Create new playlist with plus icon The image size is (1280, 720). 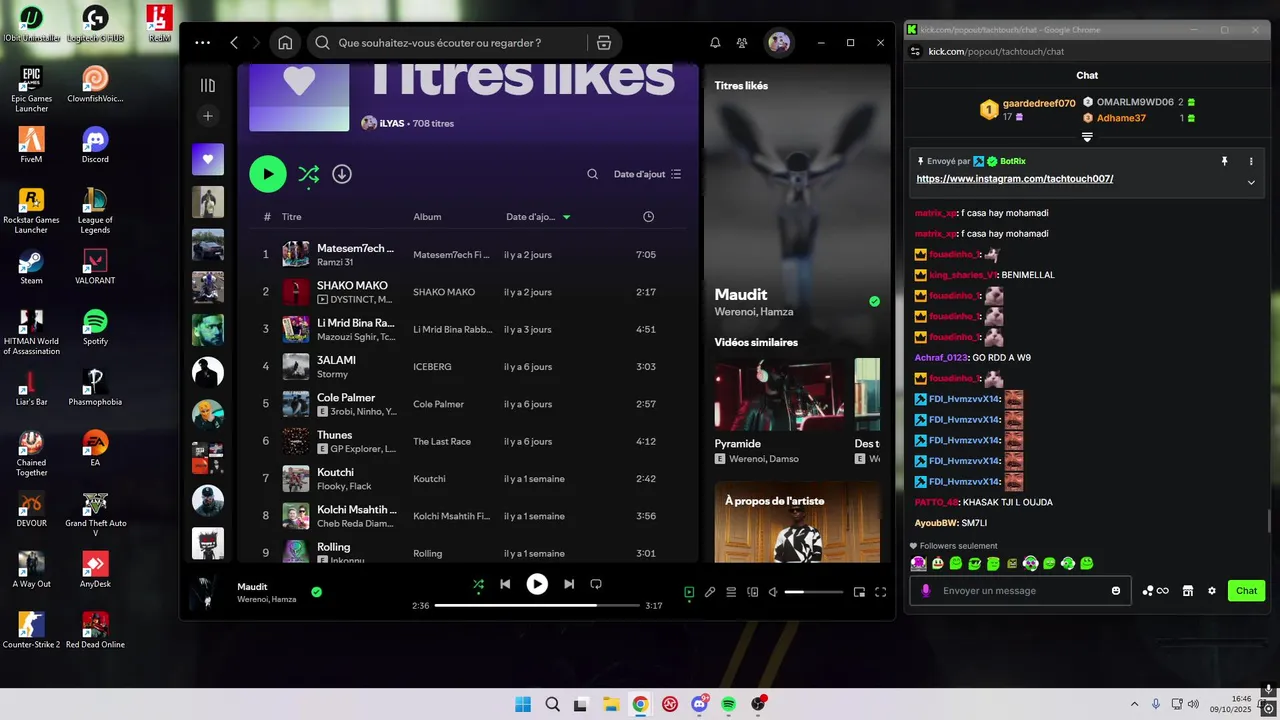[x=208, y=116]
